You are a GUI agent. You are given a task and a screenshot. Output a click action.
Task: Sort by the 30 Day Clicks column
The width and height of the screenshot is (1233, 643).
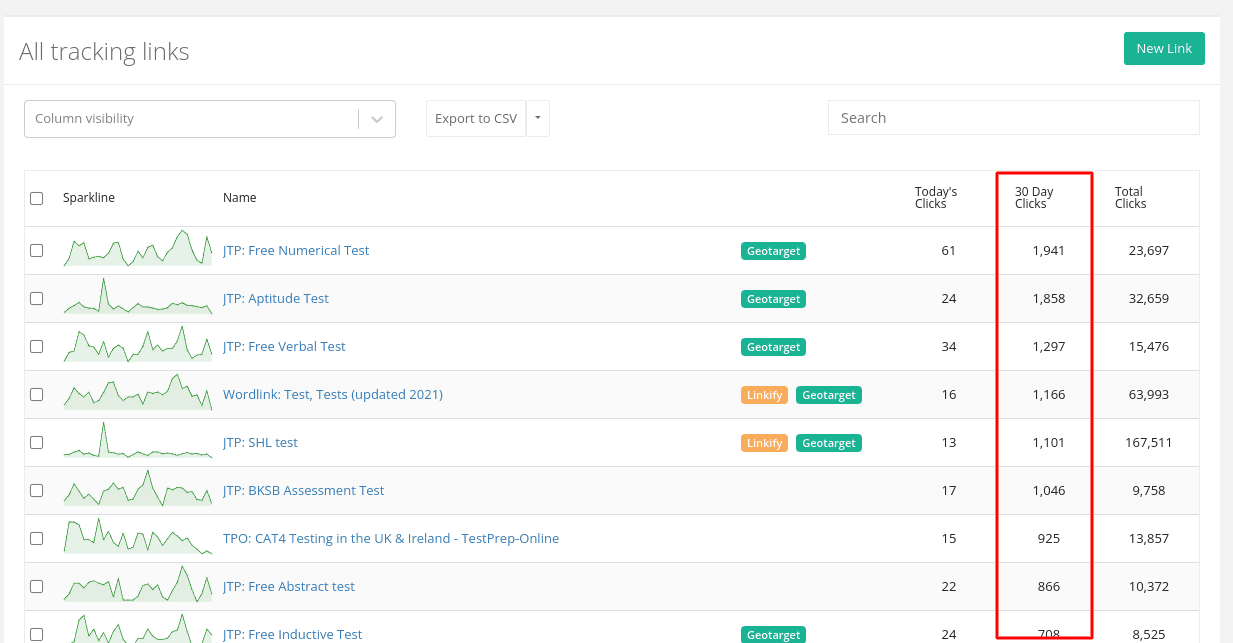pyautogui.click(x=1034, y=198)
